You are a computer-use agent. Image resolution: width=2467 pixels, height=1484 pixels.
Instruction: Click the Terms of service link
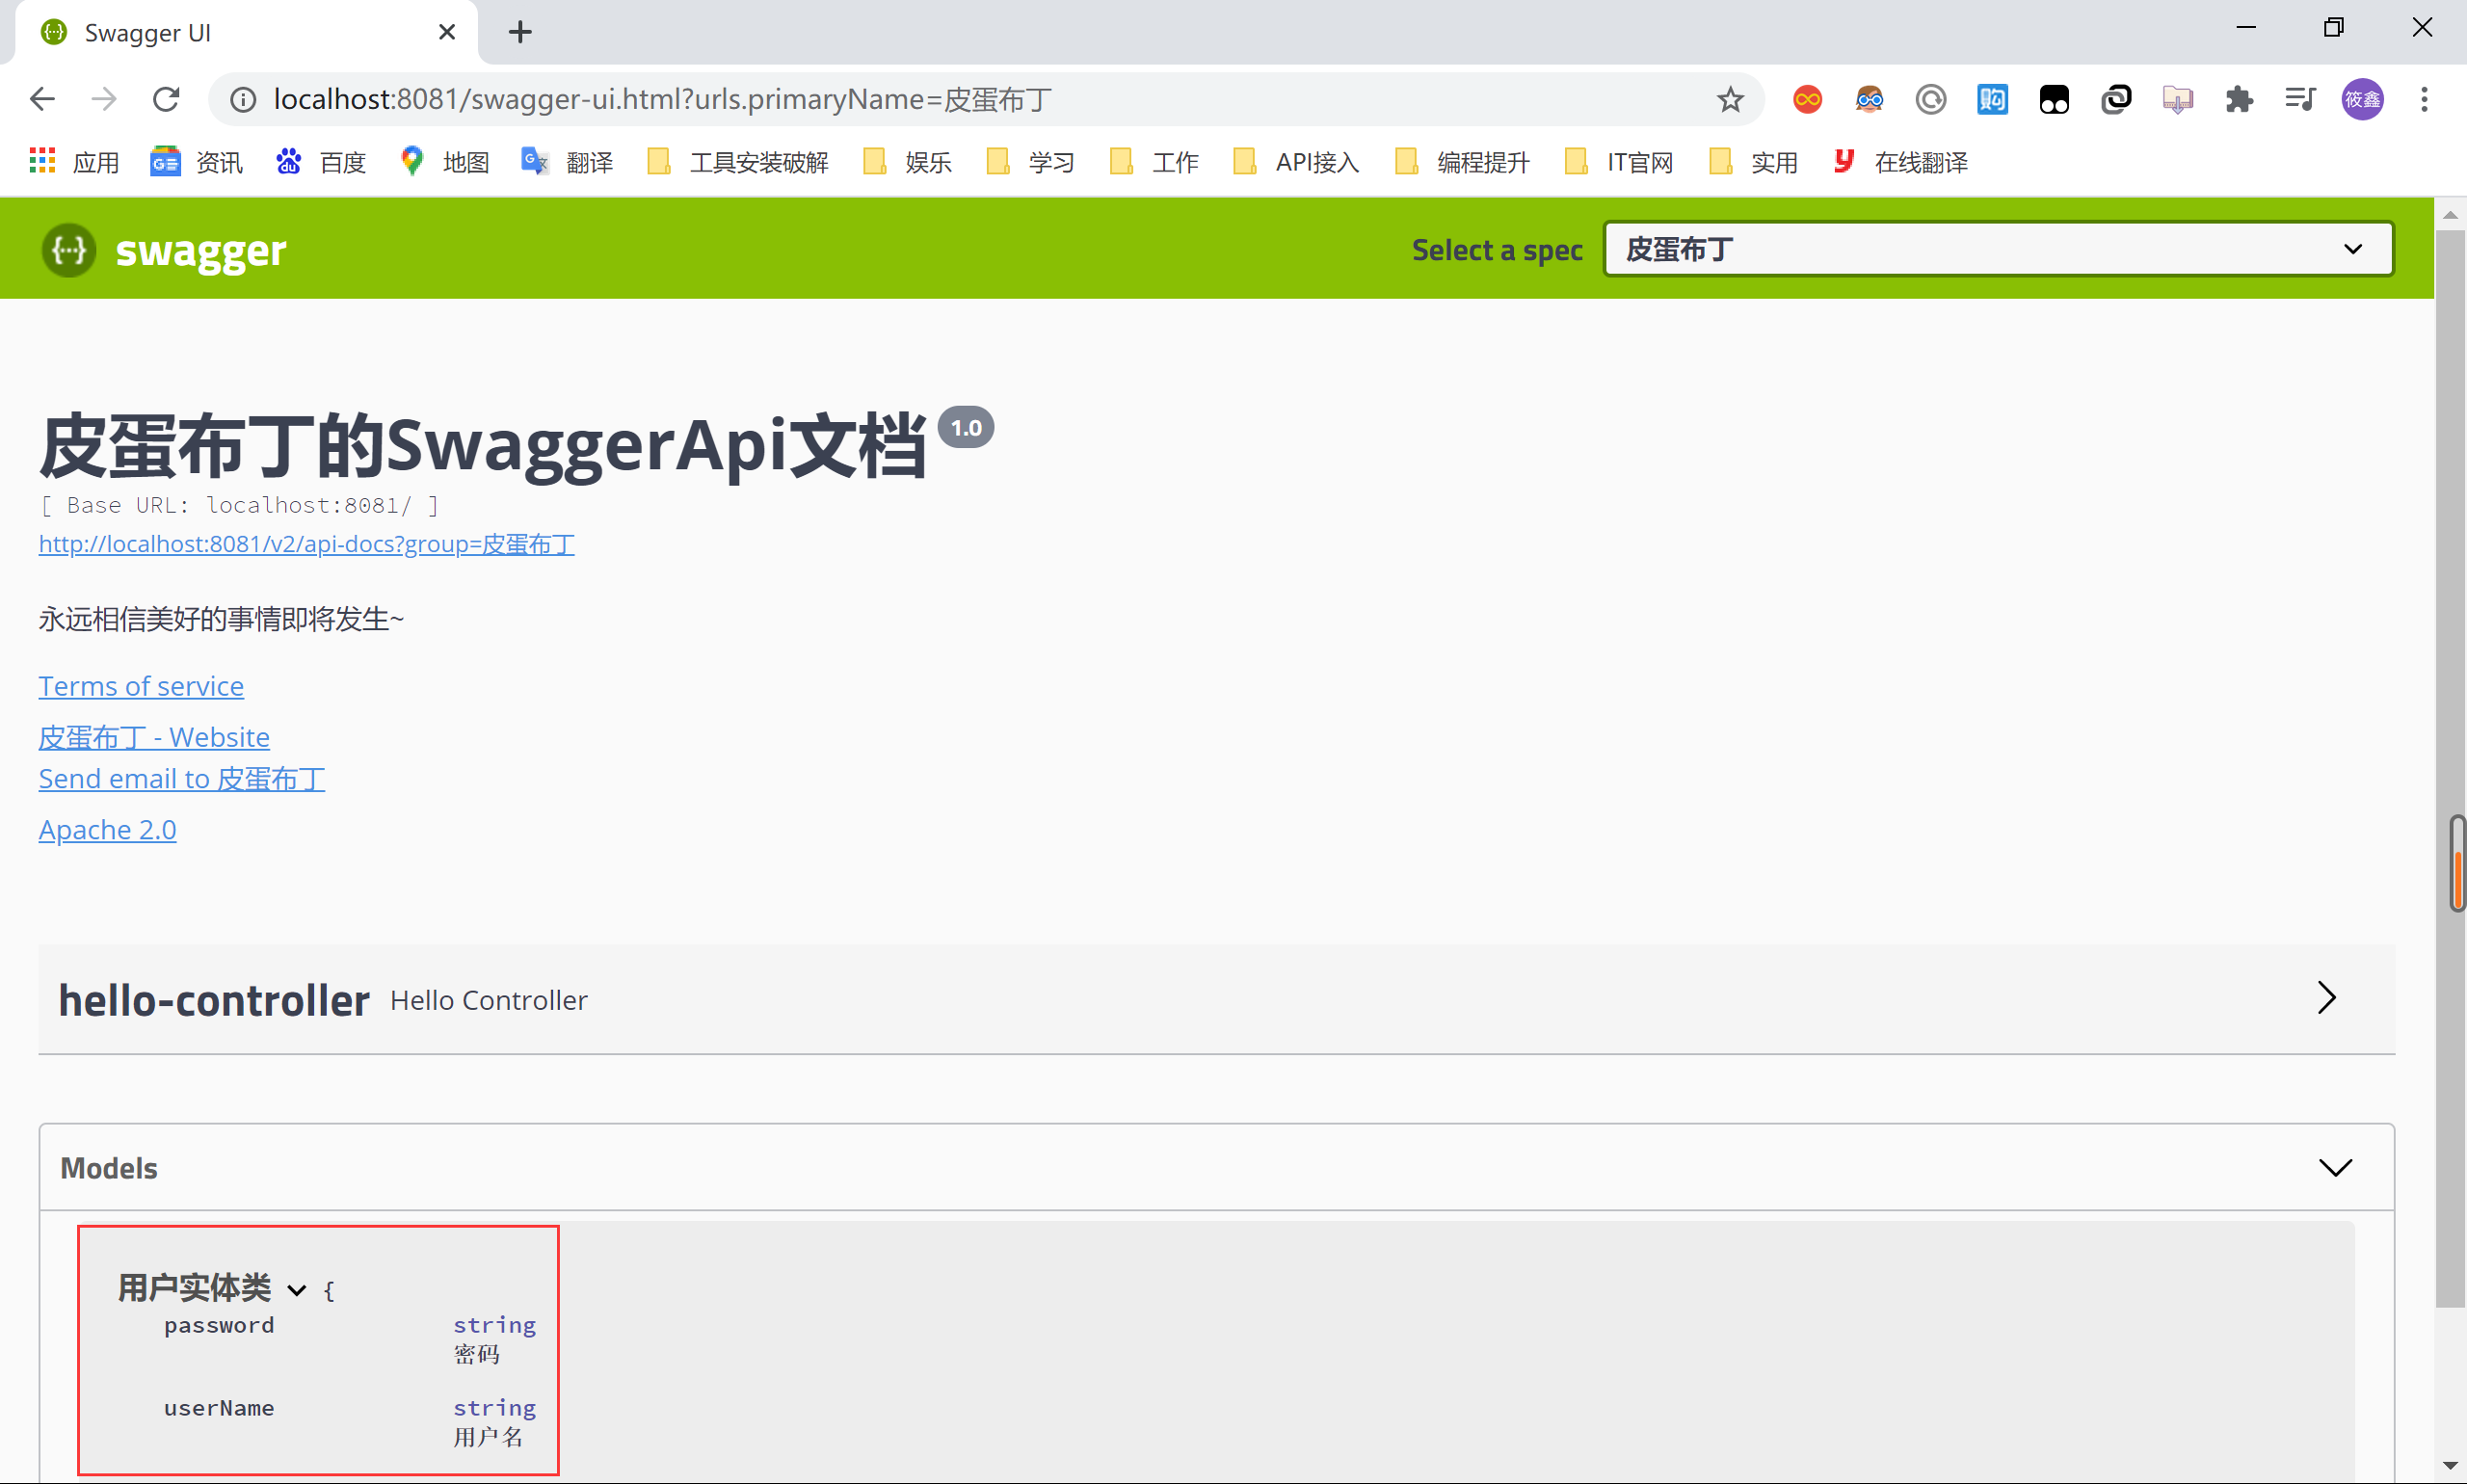(141, 684)
